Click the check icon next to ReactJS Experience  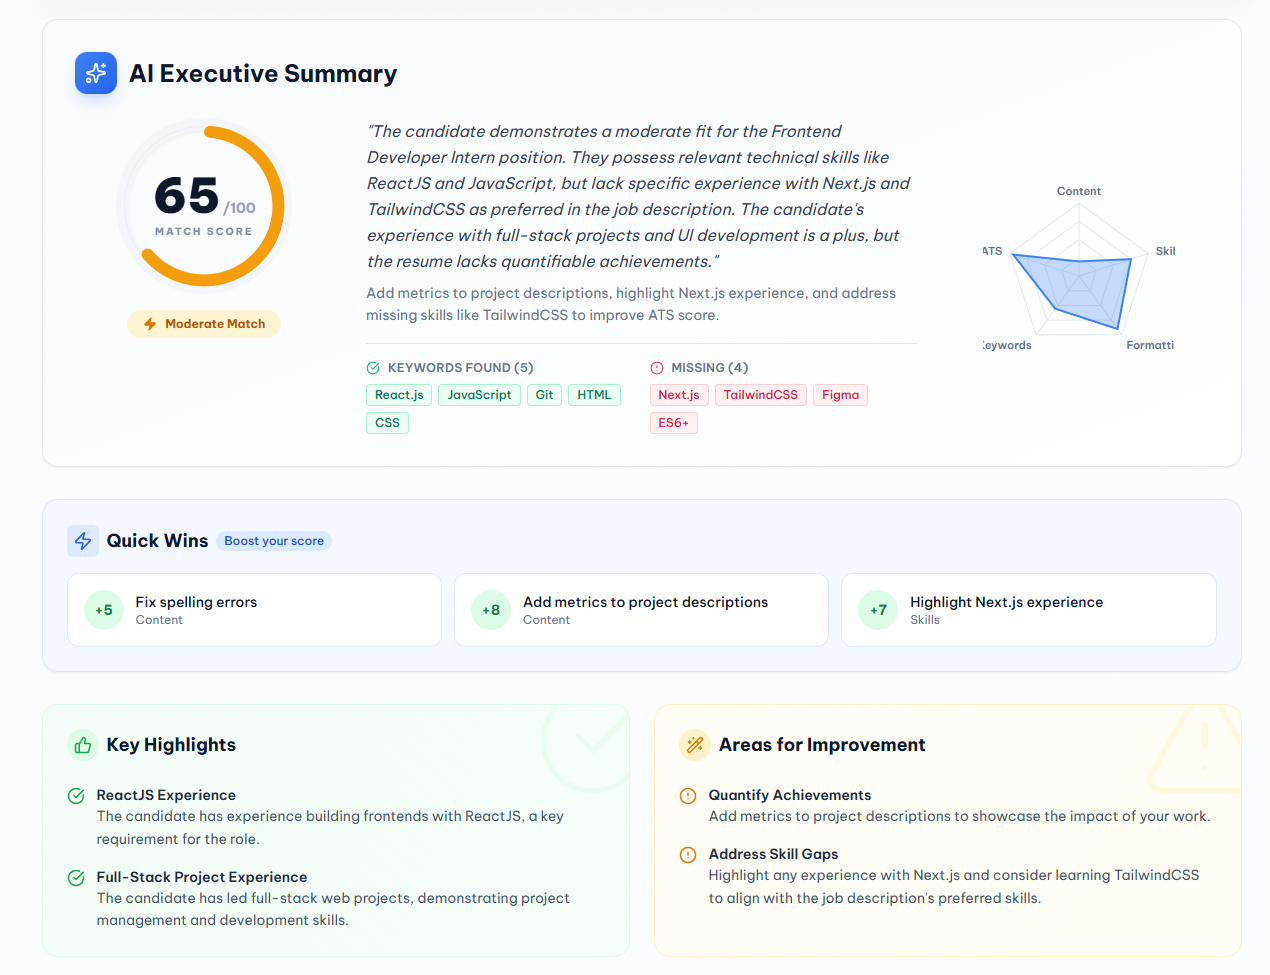click(x=76, y=796)
